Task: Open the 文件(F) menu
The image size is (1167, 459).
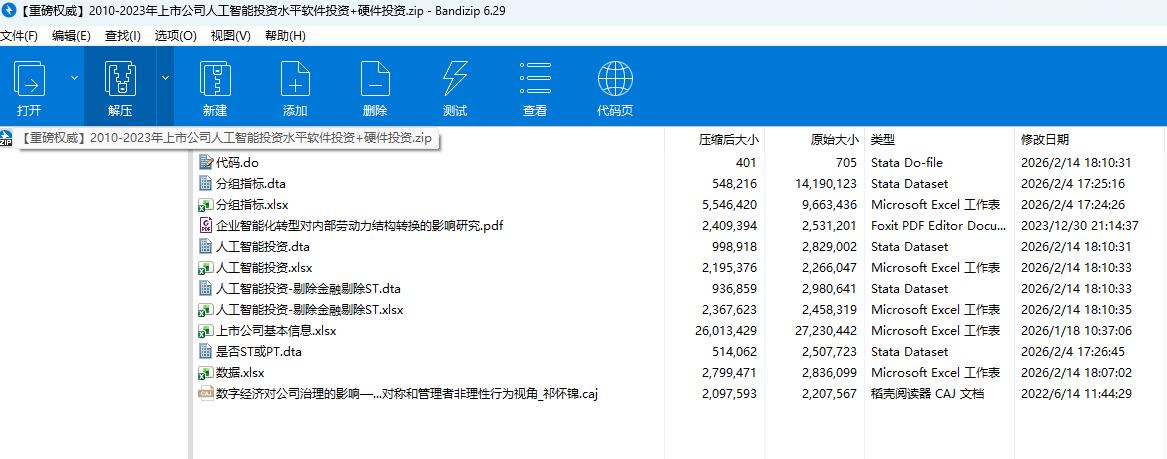Action: 19,36
